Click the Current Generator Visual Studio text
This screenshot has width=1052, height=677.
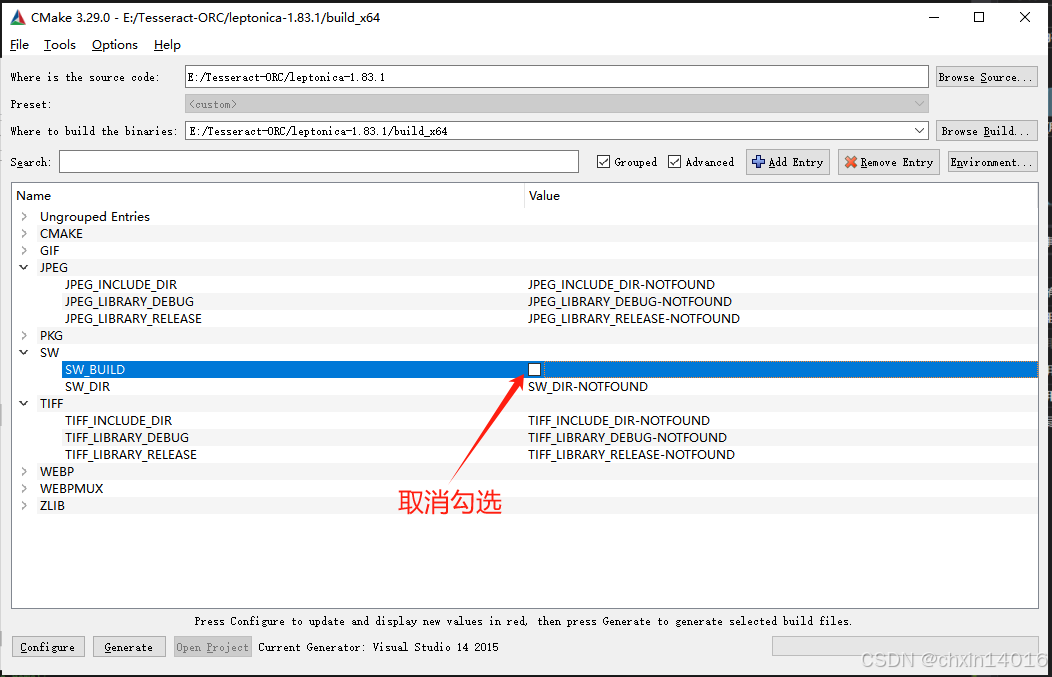click(378, 647)
